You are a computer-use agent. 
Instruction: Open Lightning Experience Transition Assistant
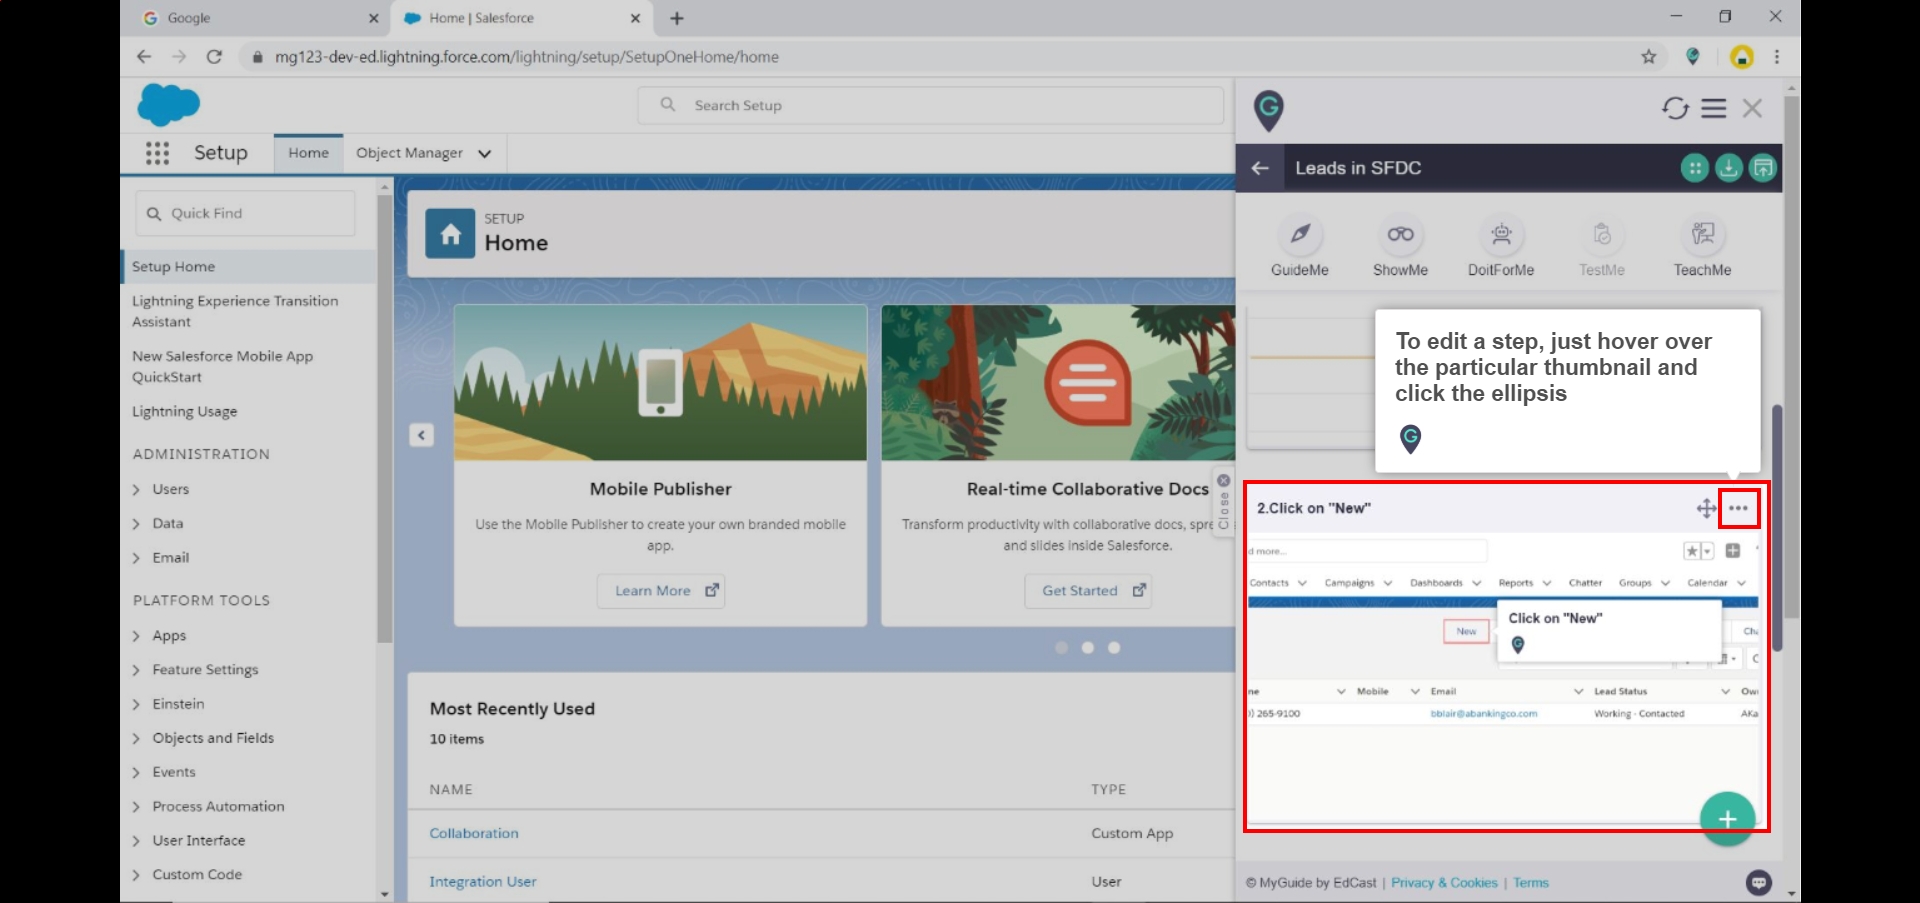click(235, 311)
